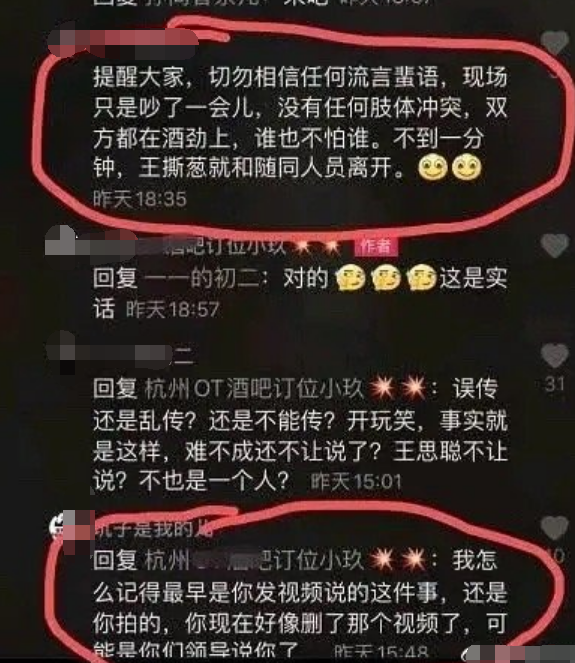This screenshot has width=575, height=663.
Task: Open the blurred avatar of the first commenter
Action: [x=63, y=40]
